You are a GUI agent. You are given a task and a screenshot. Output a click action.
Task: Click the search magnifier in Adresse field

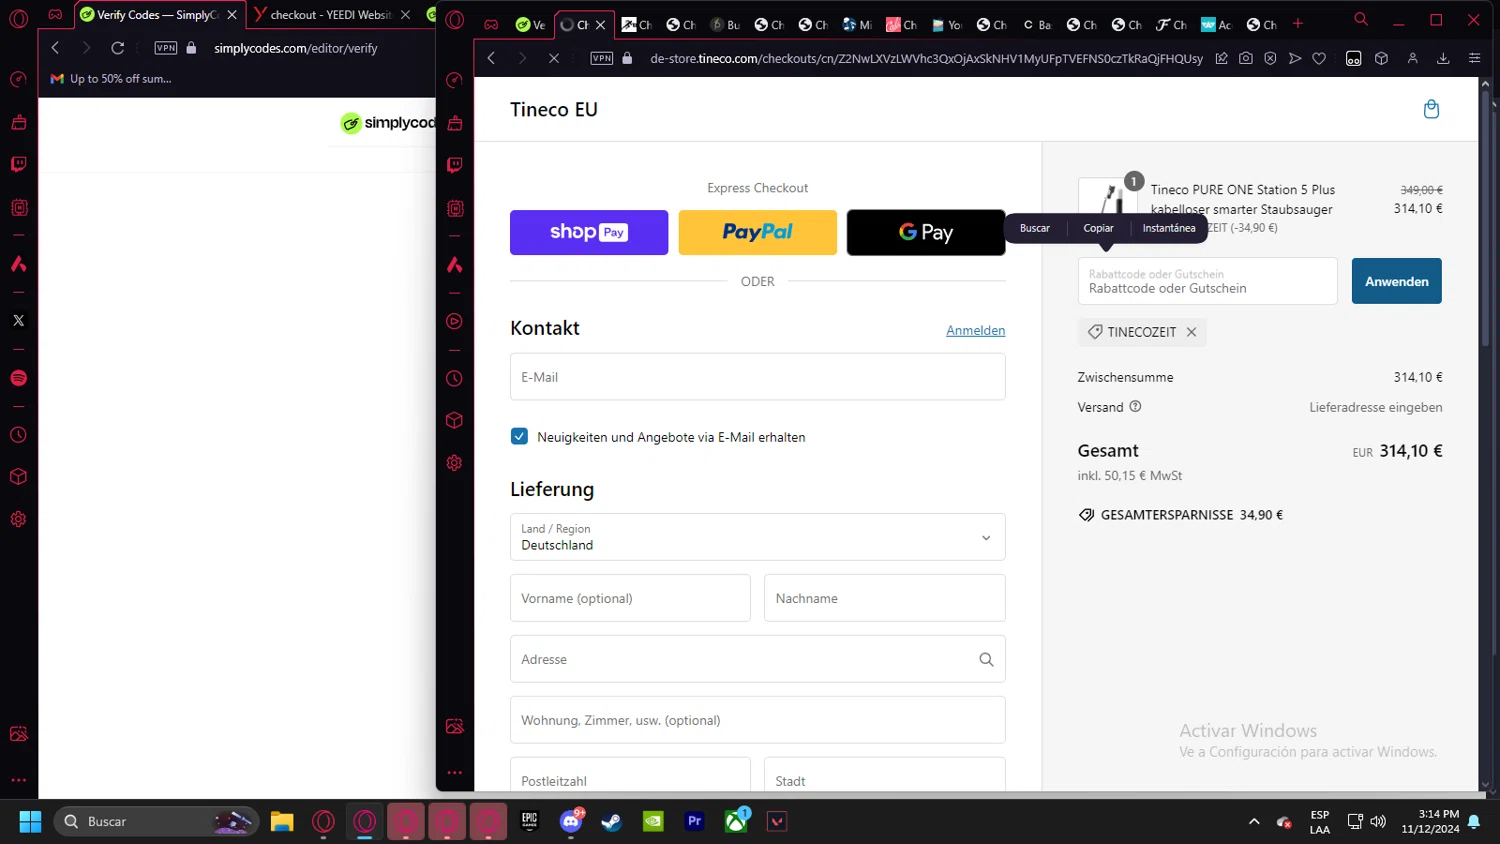tap(986, 659)
